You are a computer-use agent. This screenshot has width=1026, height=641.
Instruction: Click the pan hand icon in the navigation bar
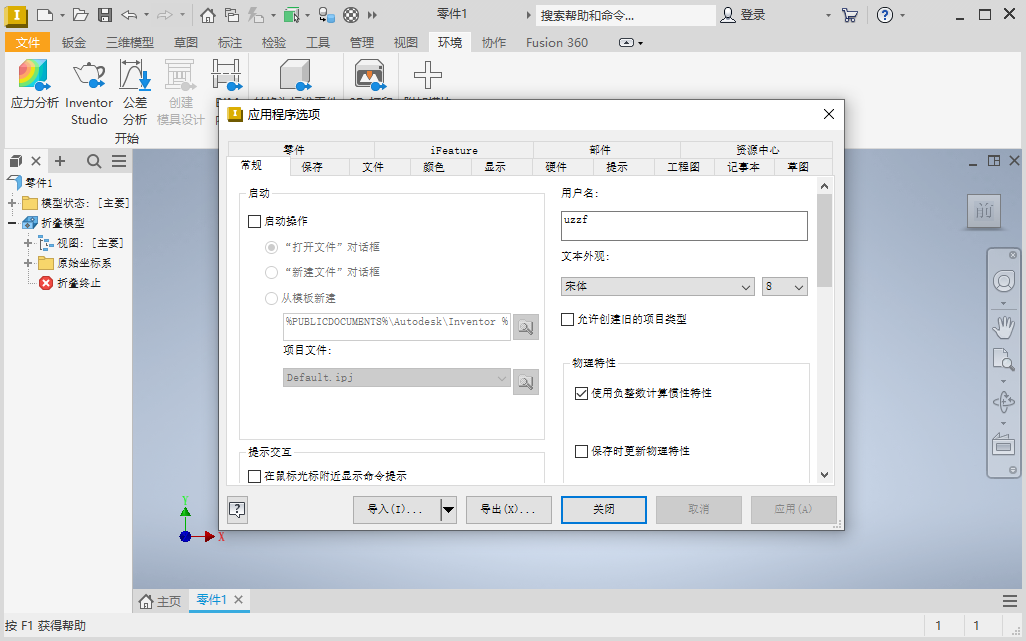tap(1003, 326)
